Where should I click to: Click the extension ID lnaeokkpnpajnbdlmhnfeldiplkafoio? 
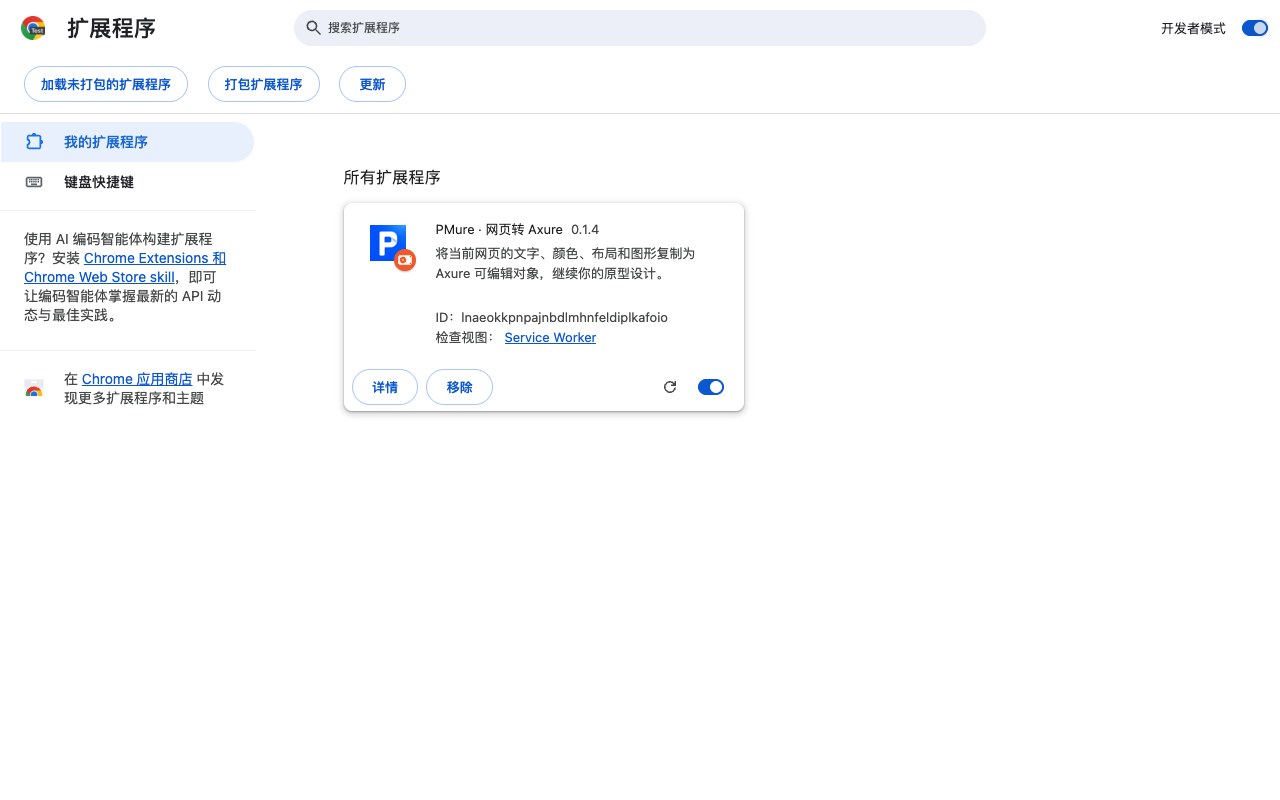point(564,318)
